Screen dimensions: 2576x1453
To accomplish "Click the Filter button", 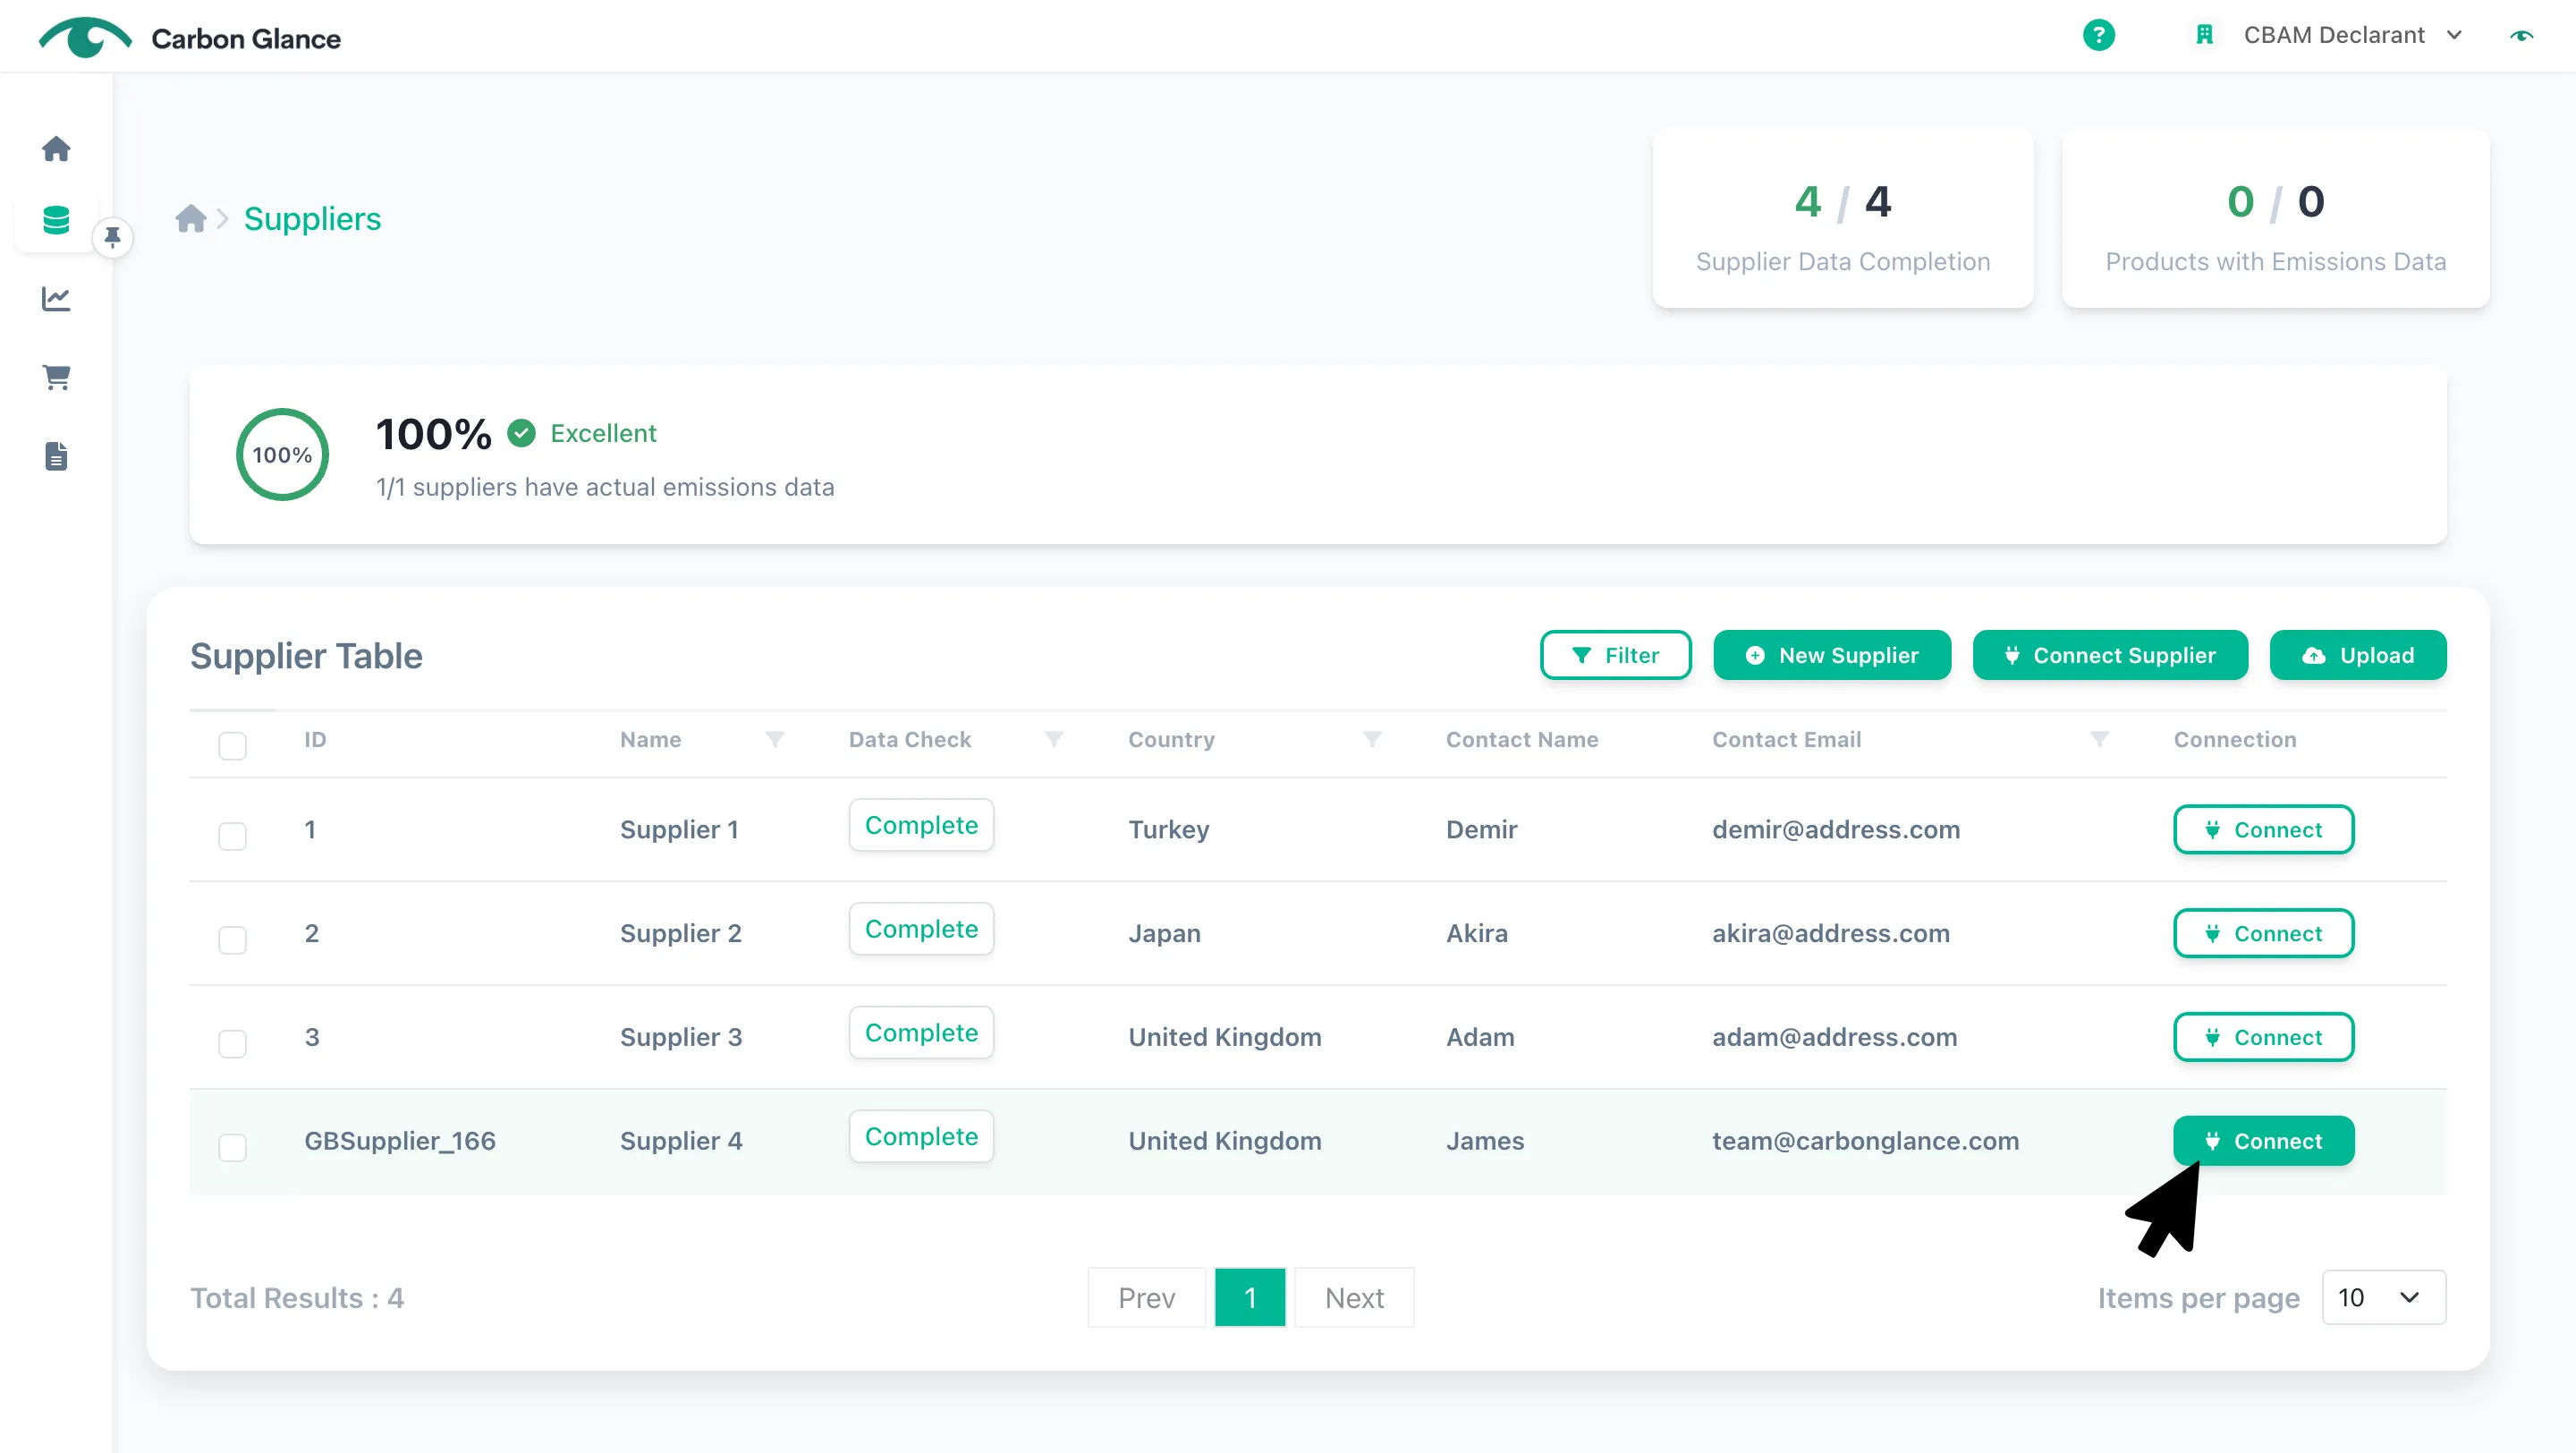I will (x=1615, y=655).
